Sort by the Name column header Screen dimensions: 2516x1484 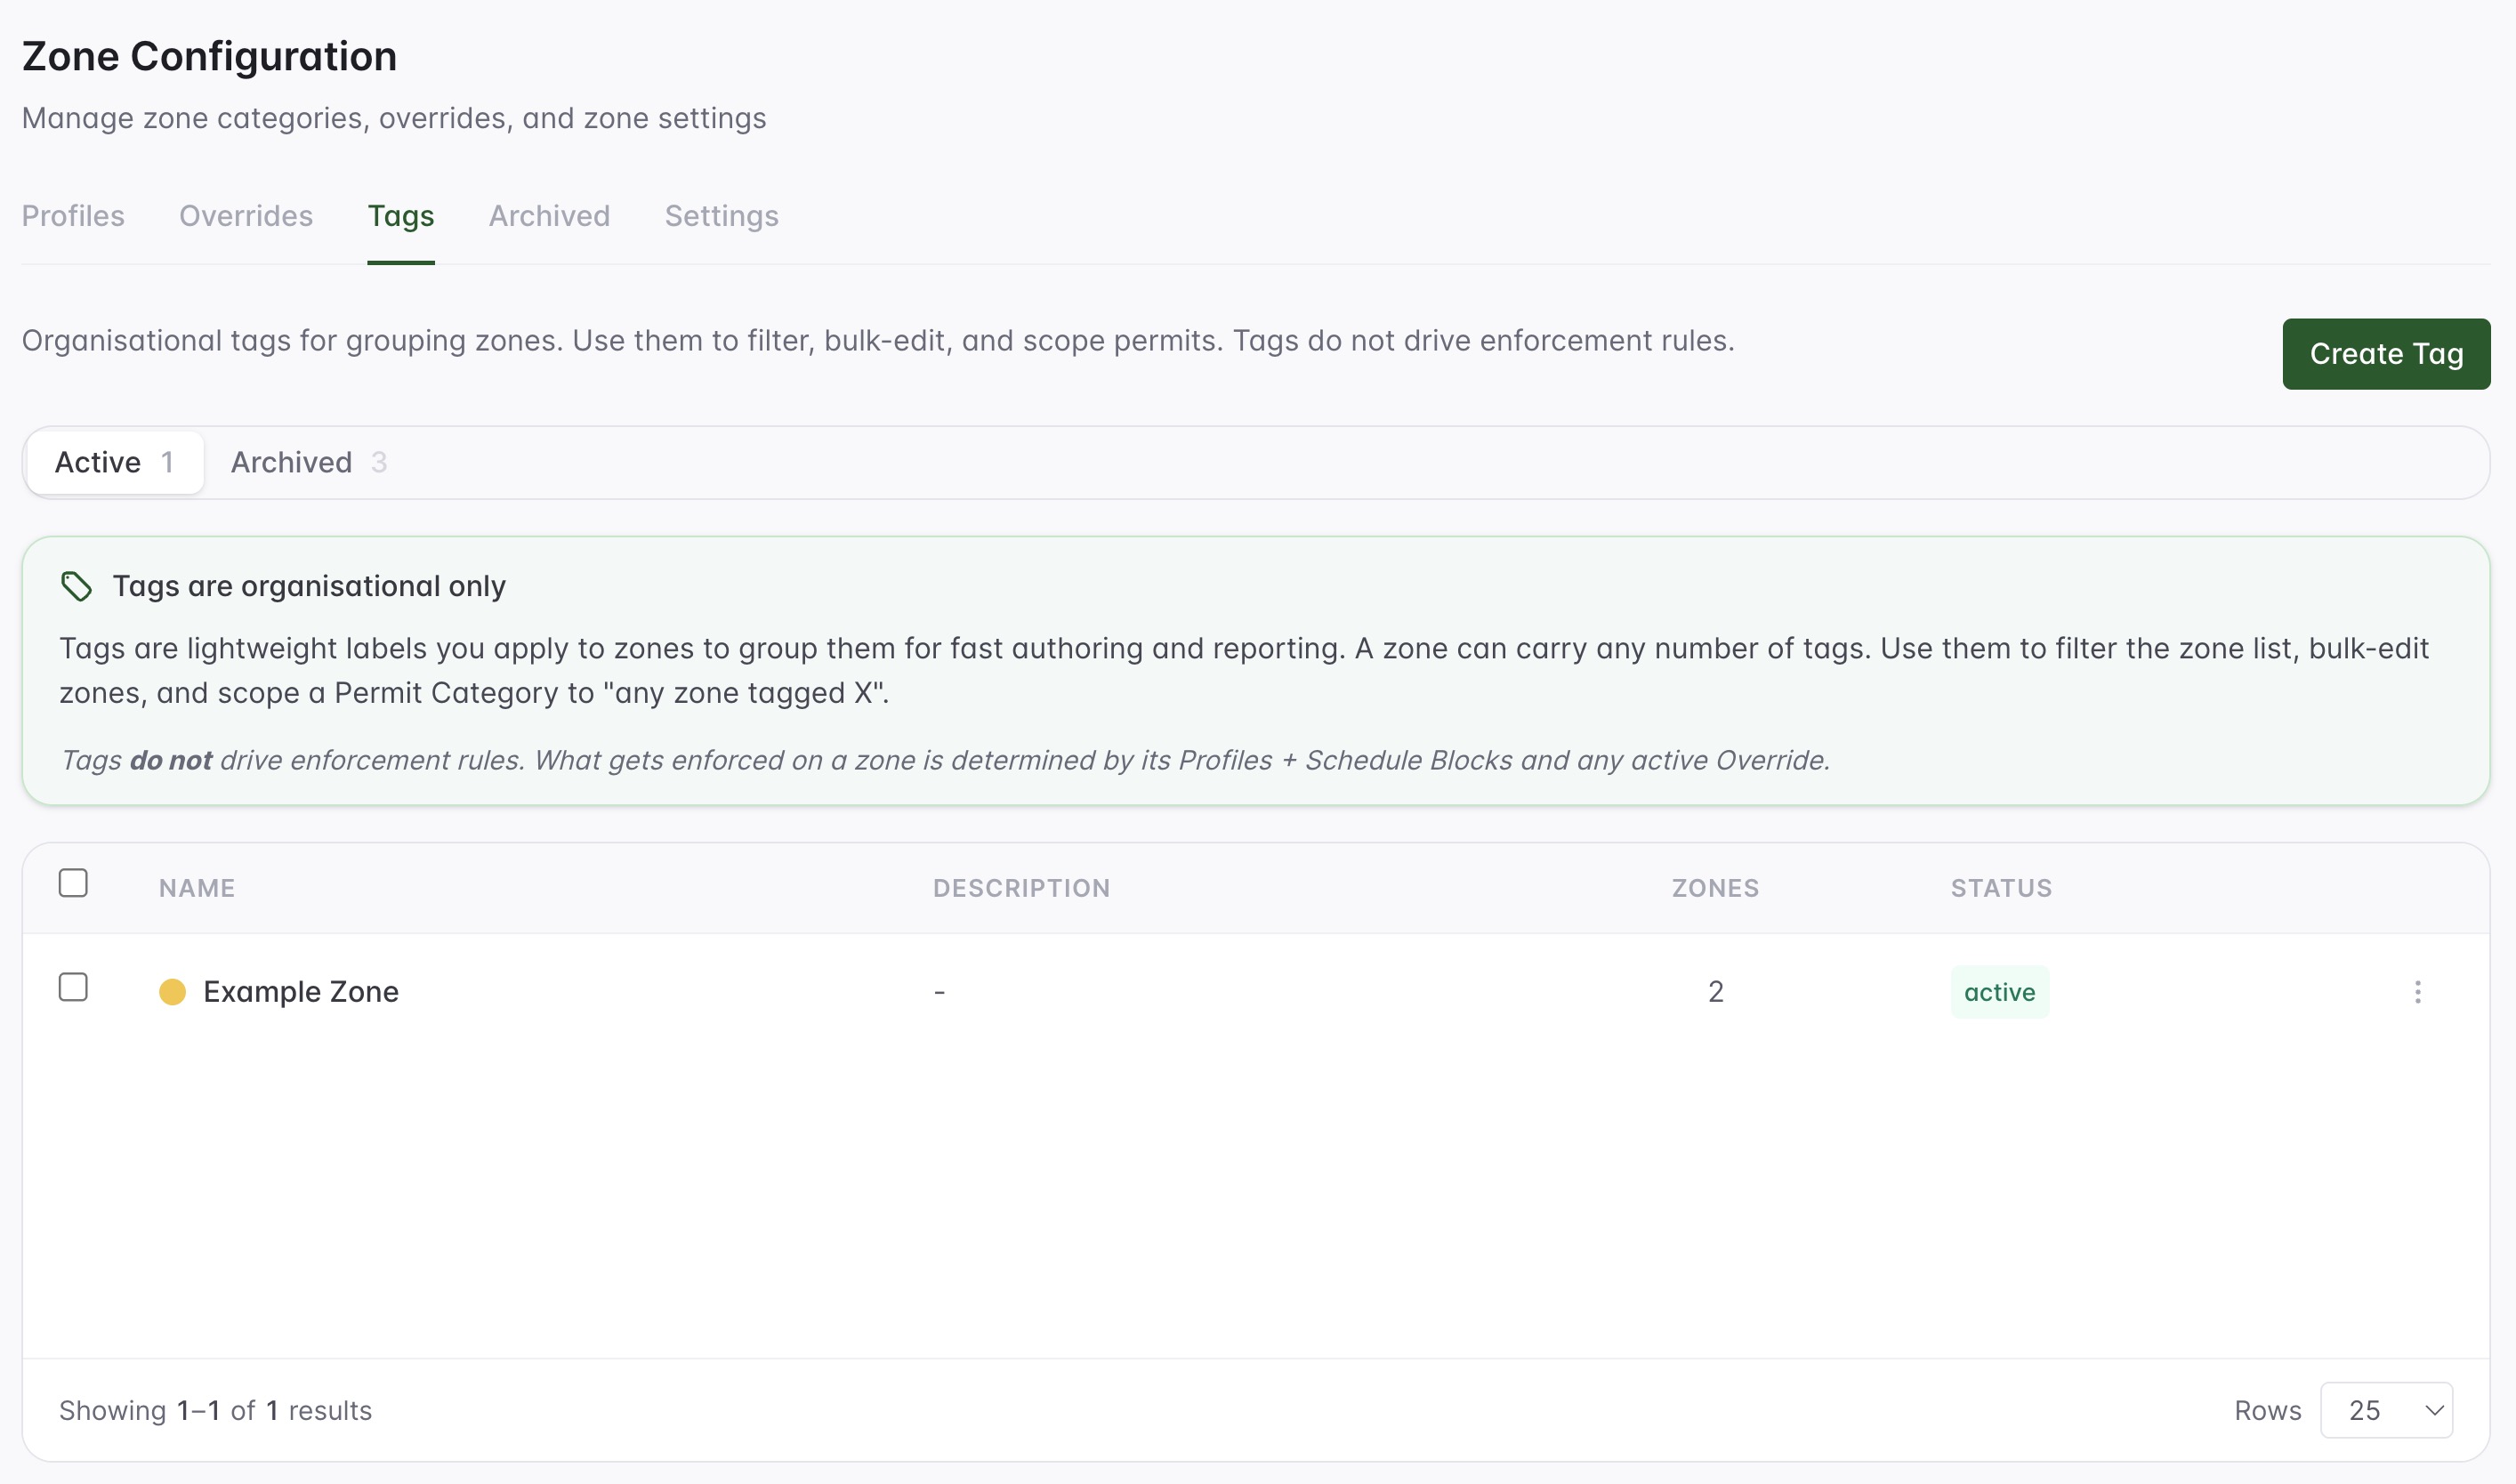coord(197,888)
